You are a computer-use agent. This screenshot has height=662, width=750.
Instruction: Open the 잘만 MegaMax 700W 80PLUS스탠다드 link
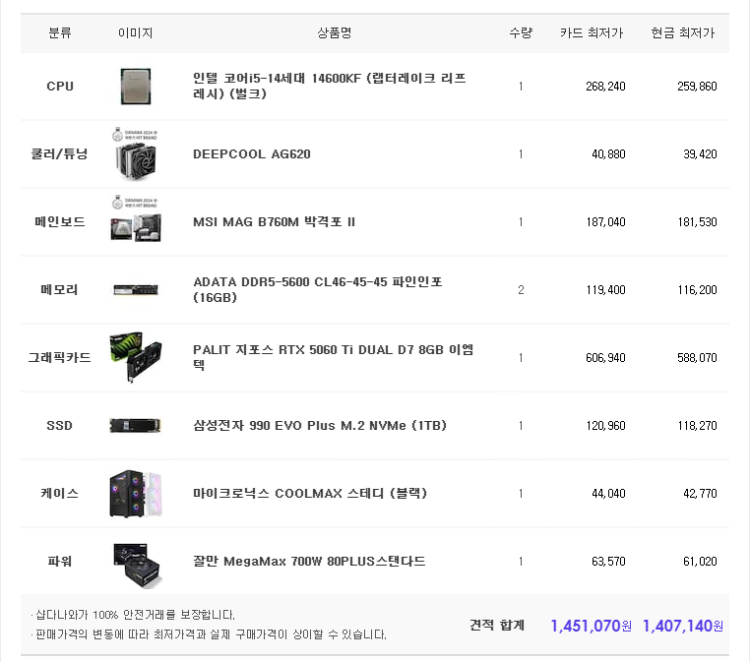pyautogui.click(x=309, y=561)
